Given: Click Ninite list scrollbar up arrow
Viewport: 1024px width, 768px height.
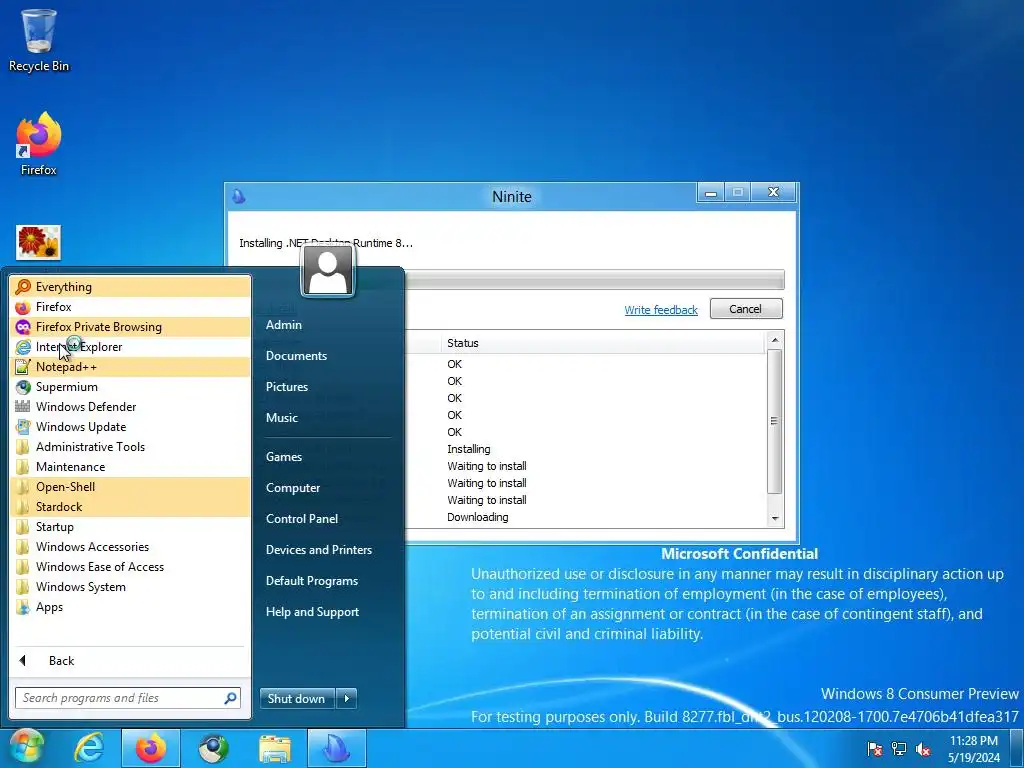Looking at the screenshot, I should (x=775, y=340).
